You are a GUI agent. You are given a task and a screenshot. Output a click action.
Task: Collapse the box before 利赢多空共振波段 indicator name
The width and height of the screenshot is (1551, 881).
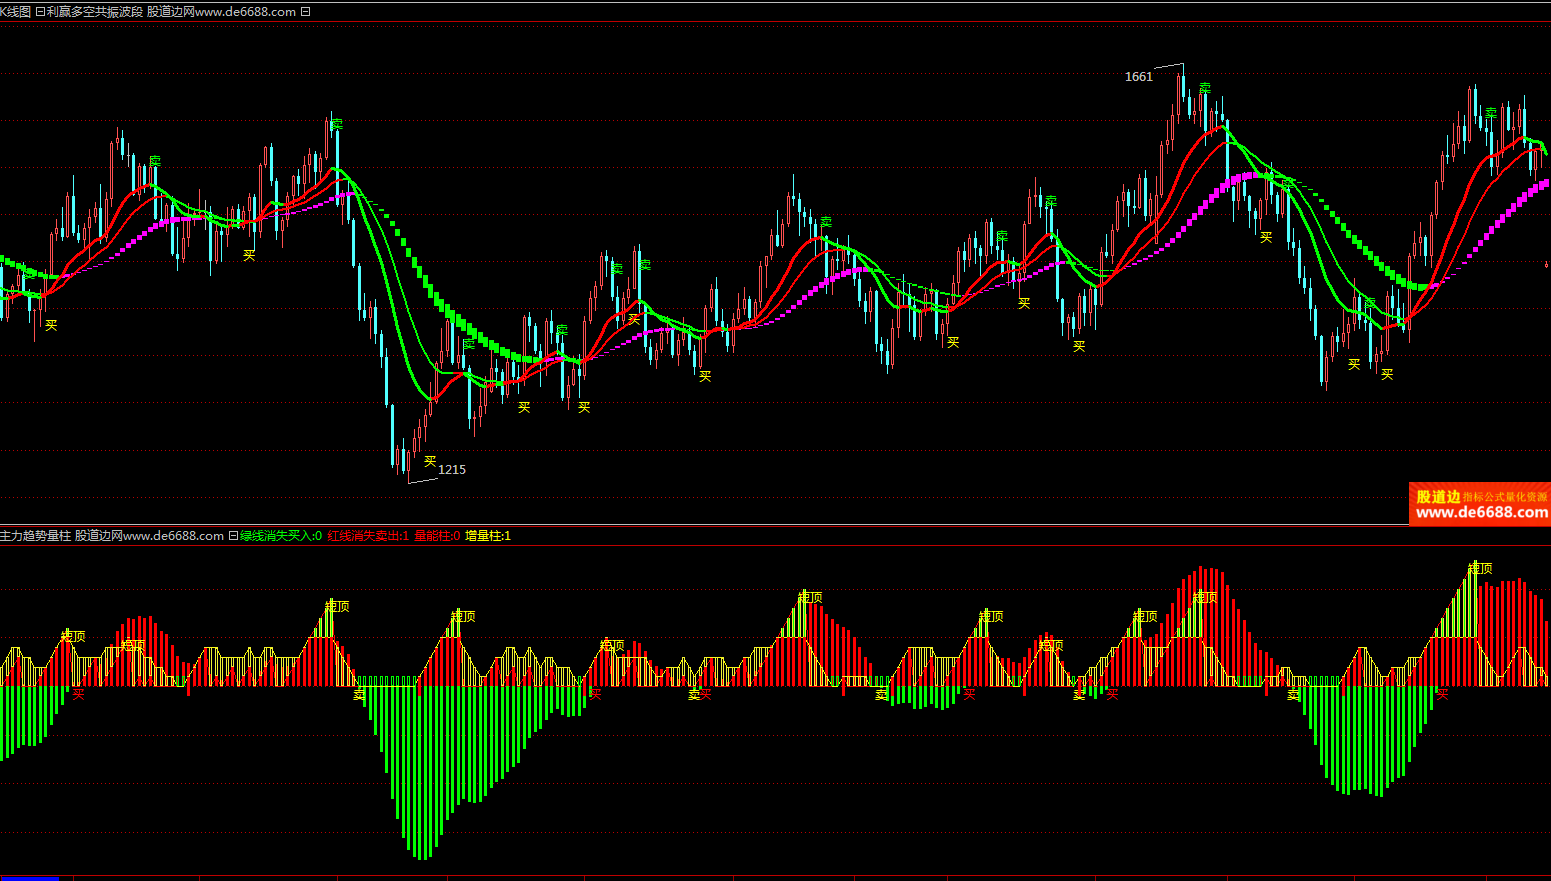[x=40, y=12]
